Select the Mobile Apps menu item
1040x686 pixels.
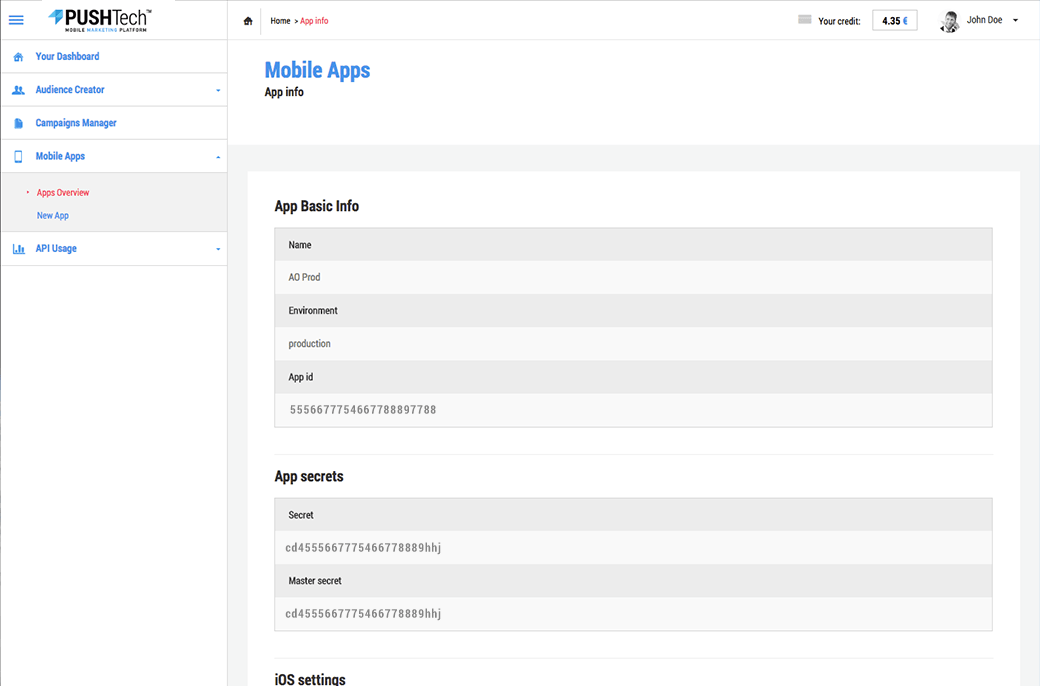pos(60,156)
